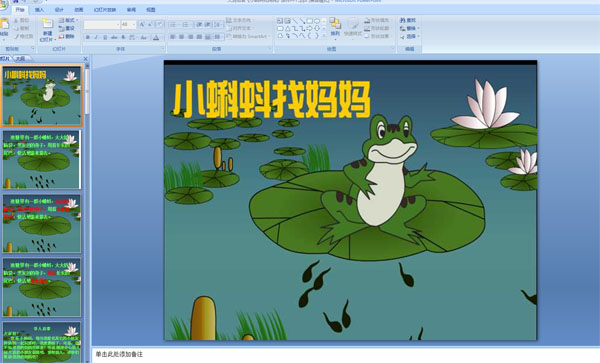Viewport: 600px width, 363px height.
Task: Click the Find (查找) binoculars icon
Action: (x=403, y=20)
